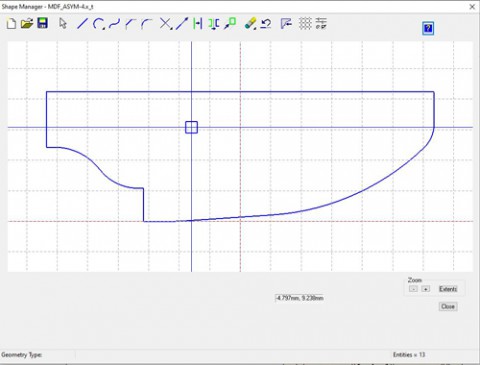Screen dimensions: 480x365
Task: Open the settings sliders icon
Action: pos(321,24)
